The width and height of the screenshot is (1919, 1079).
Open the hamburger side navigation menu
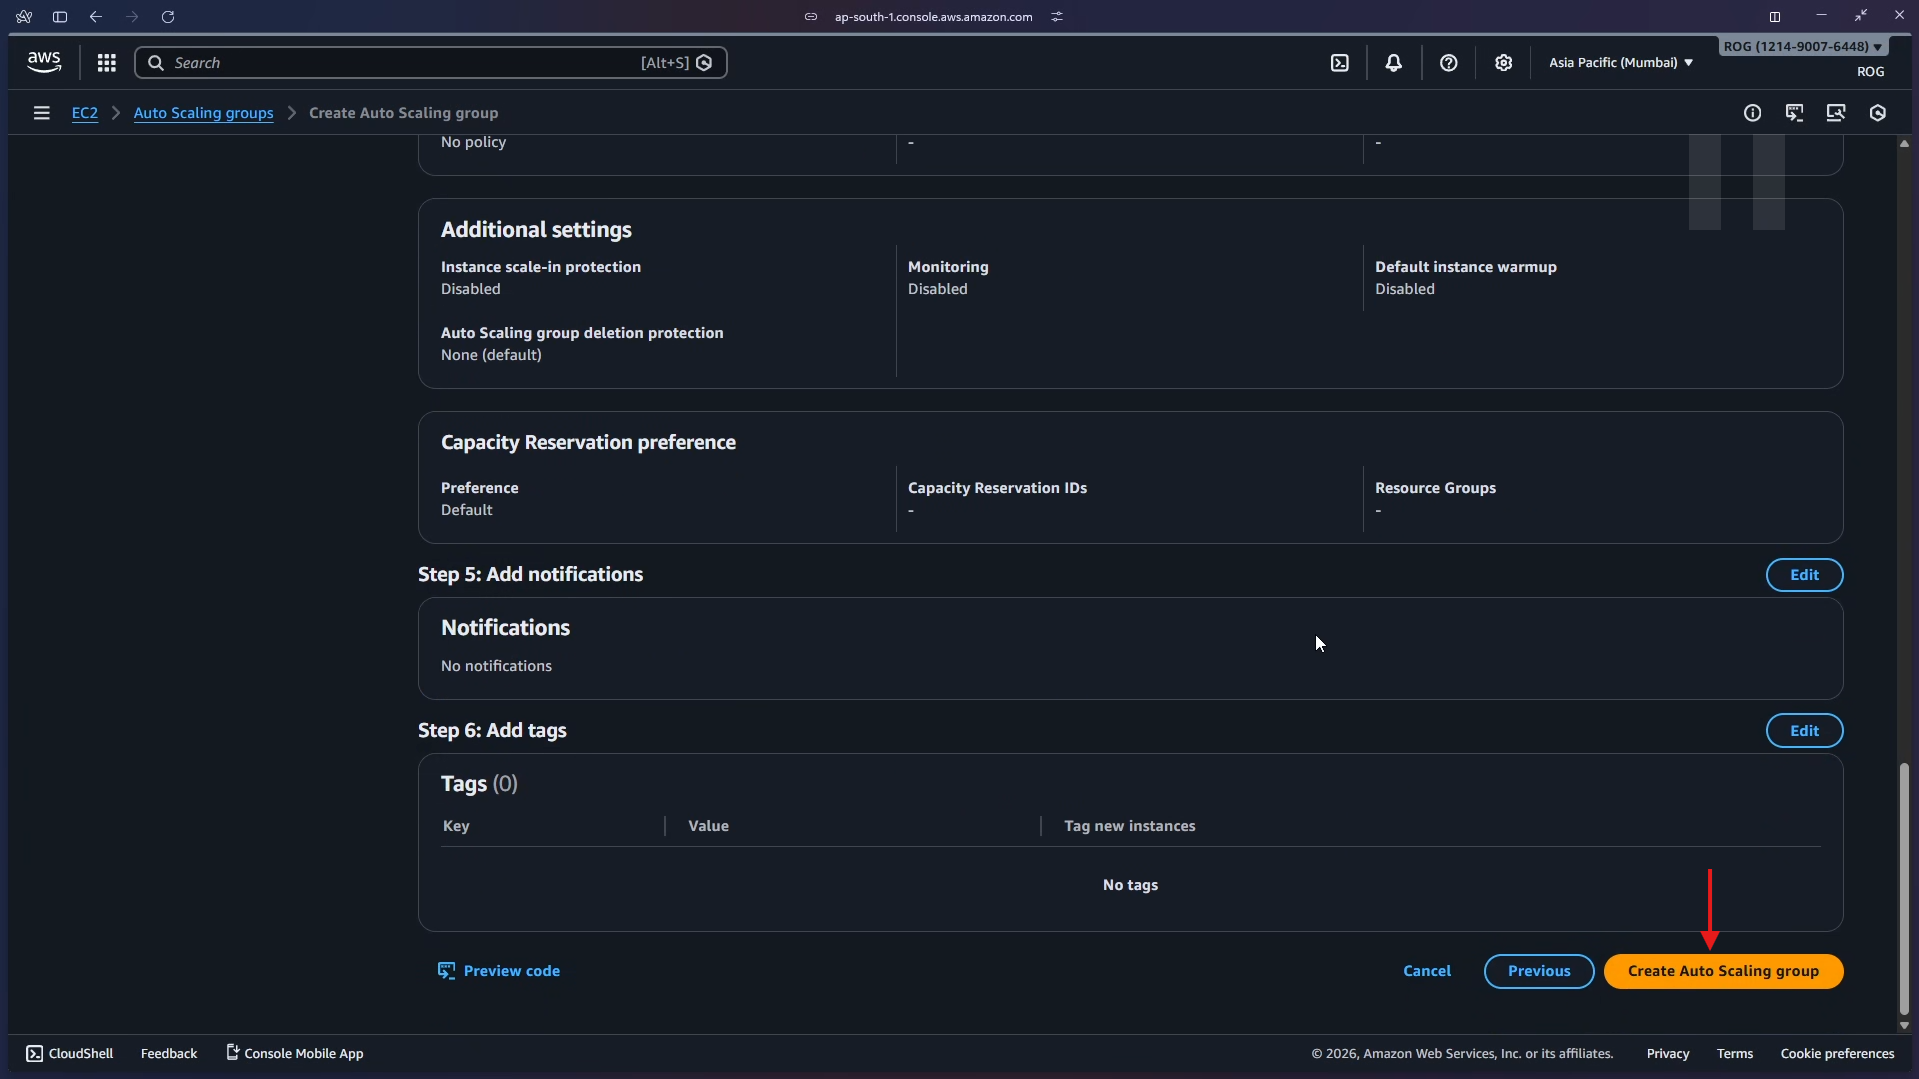click(41, 113)
